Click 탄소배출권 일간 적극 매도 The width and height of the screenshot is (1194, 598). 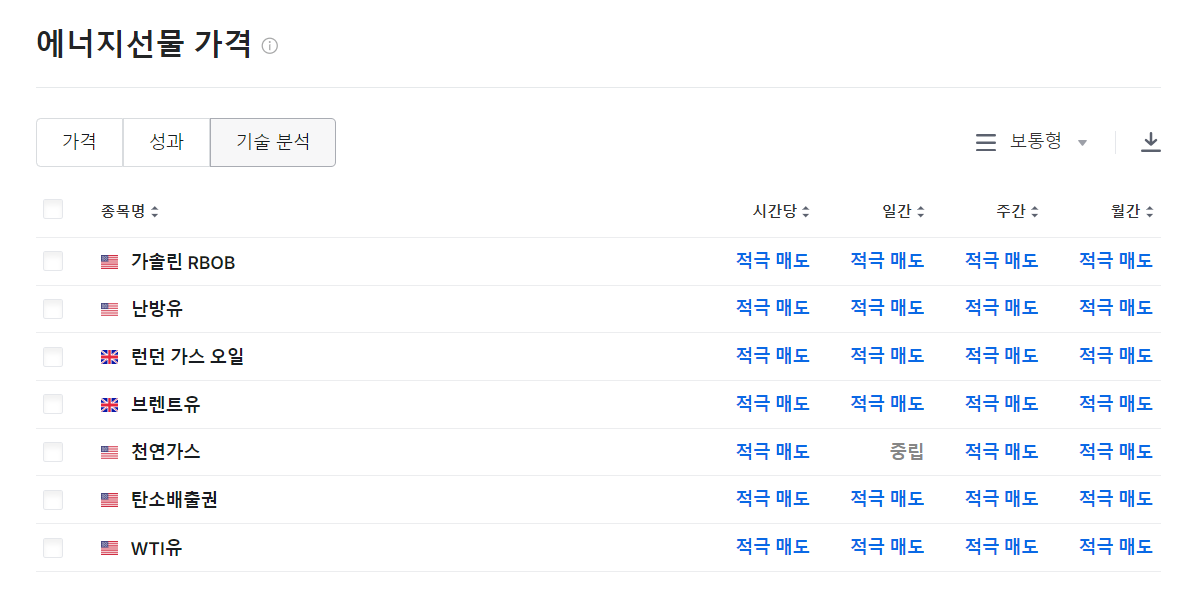(887, 499)
